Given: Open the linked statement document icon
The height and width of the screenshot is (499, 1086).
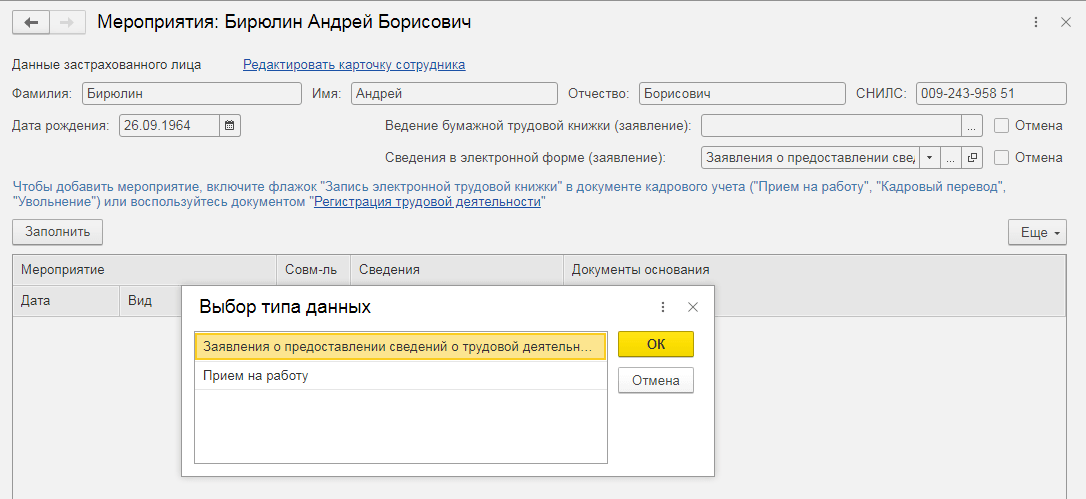Looking at the screenshot, I should click(973, 158).
